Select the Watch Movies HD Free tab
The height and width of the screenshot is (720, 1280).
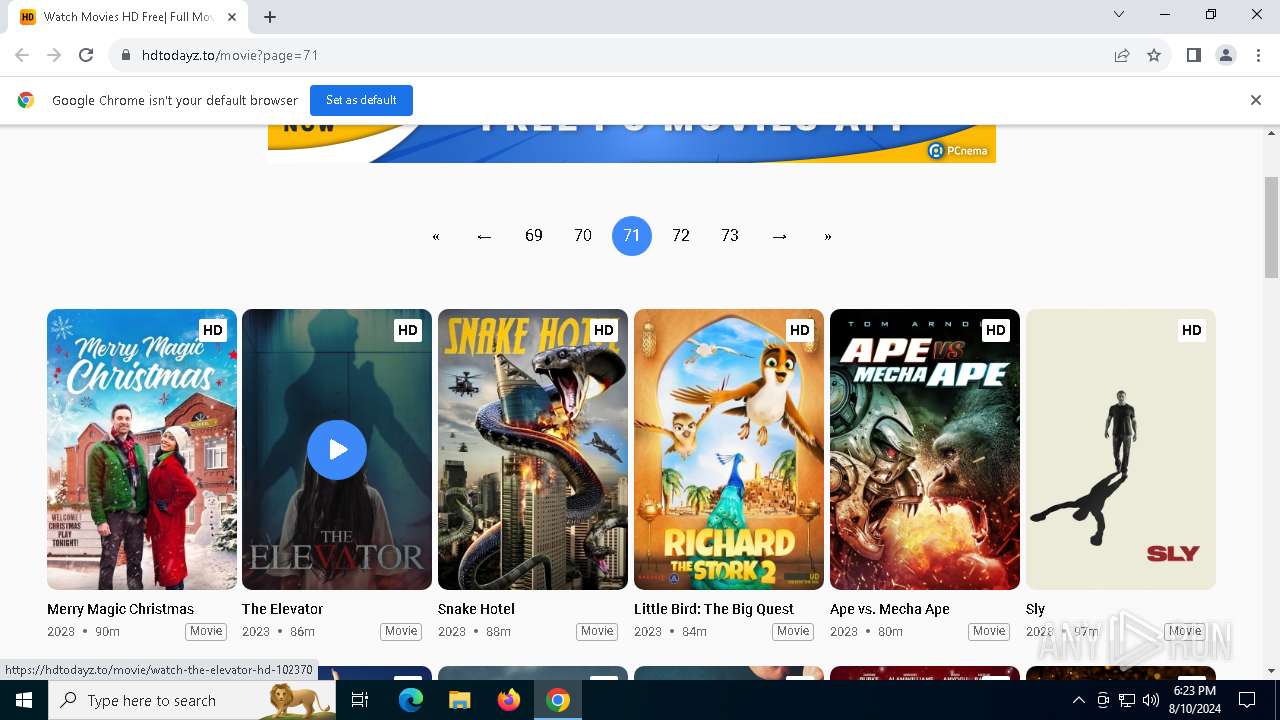click(128, 17)
